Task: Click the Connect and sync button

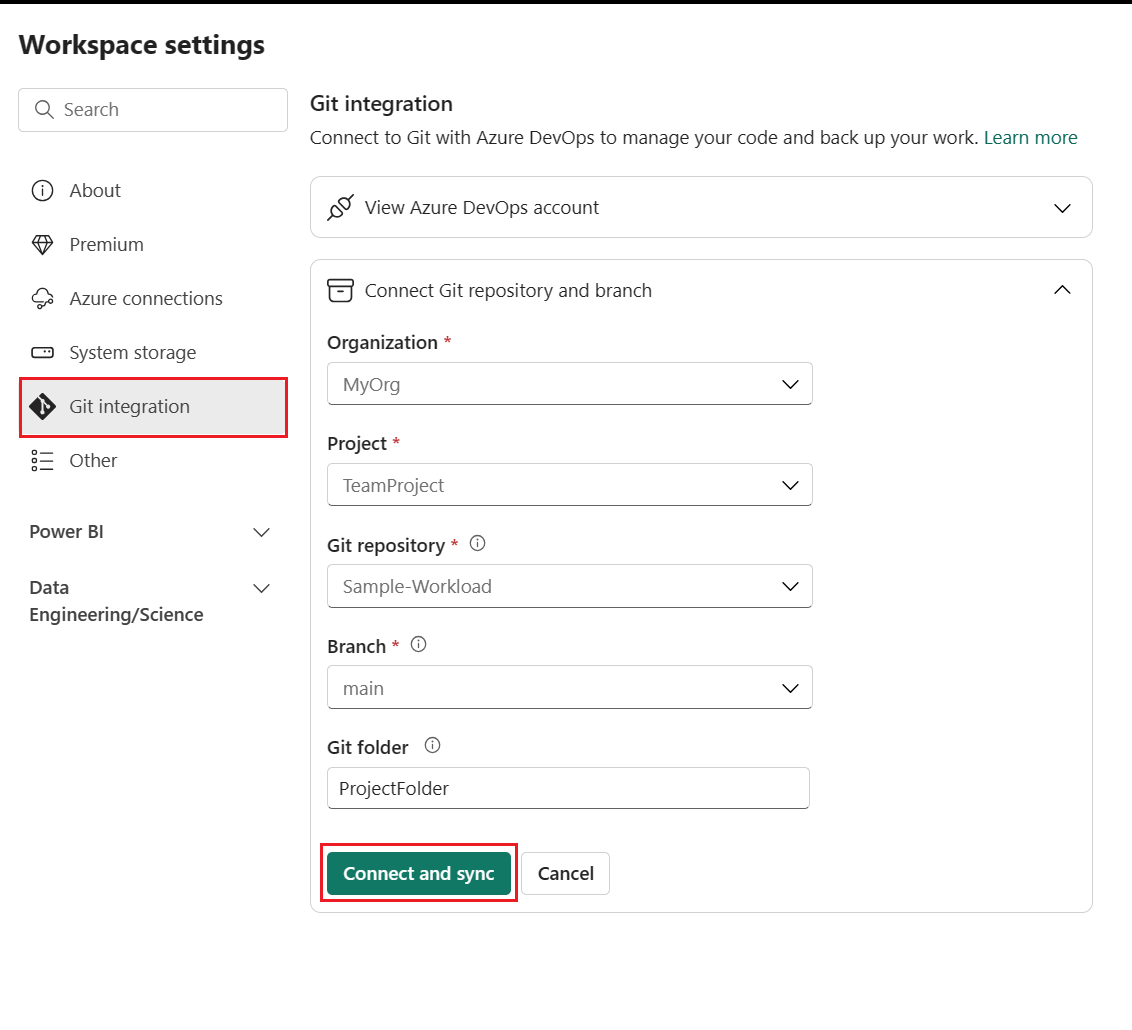Action: (418, 873)
